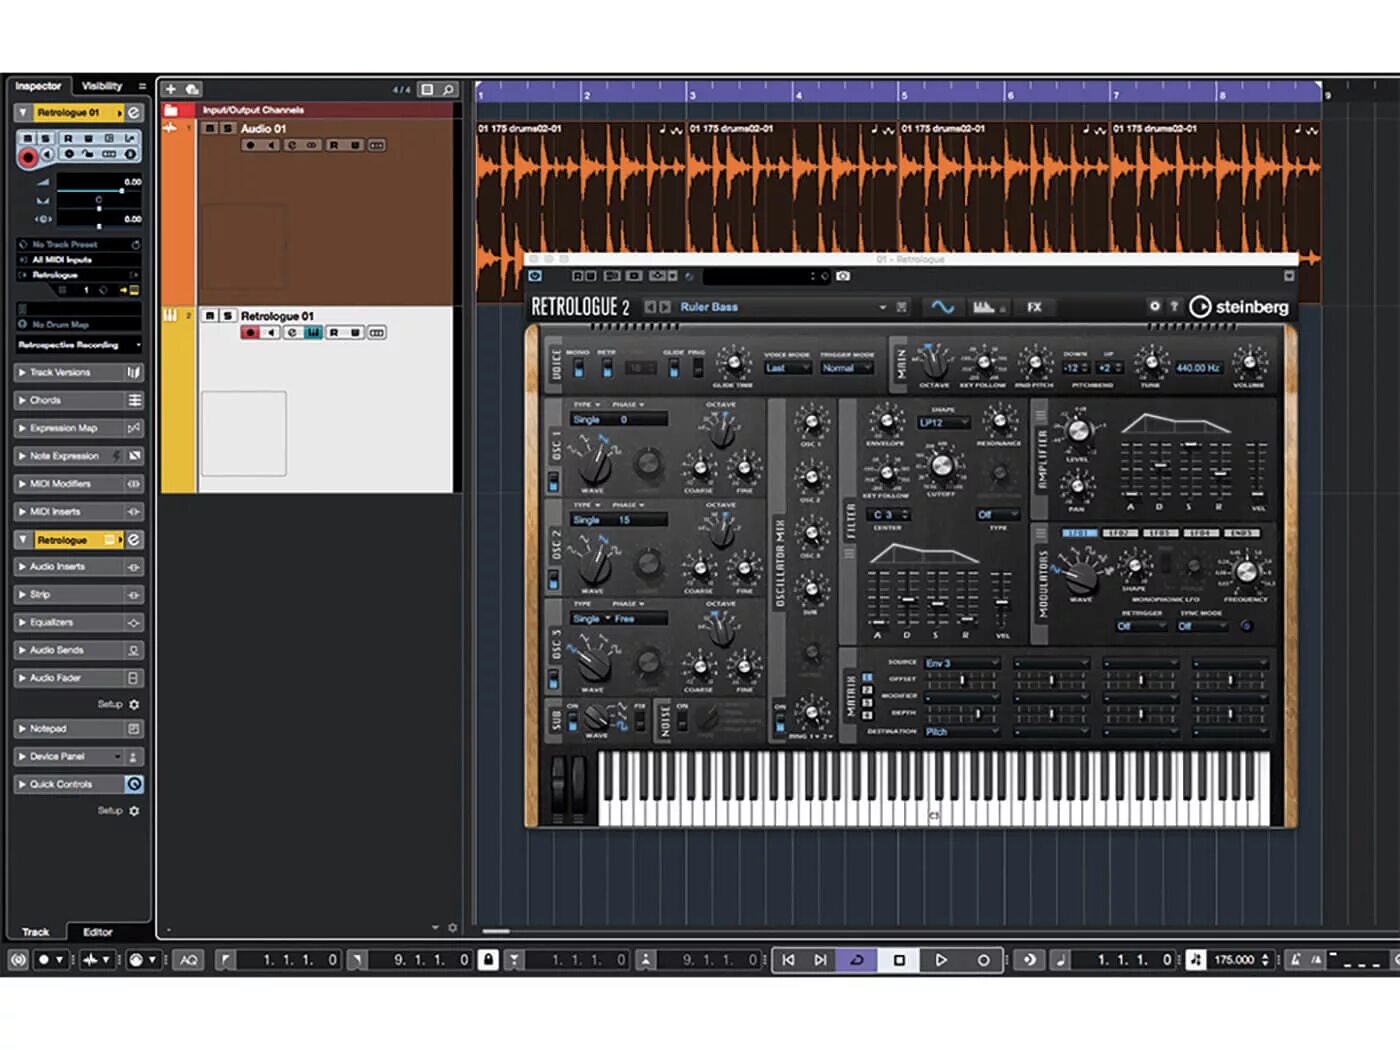Click the Add Track plus icon
The image size is (1400, 1050).
click(171, 90)
